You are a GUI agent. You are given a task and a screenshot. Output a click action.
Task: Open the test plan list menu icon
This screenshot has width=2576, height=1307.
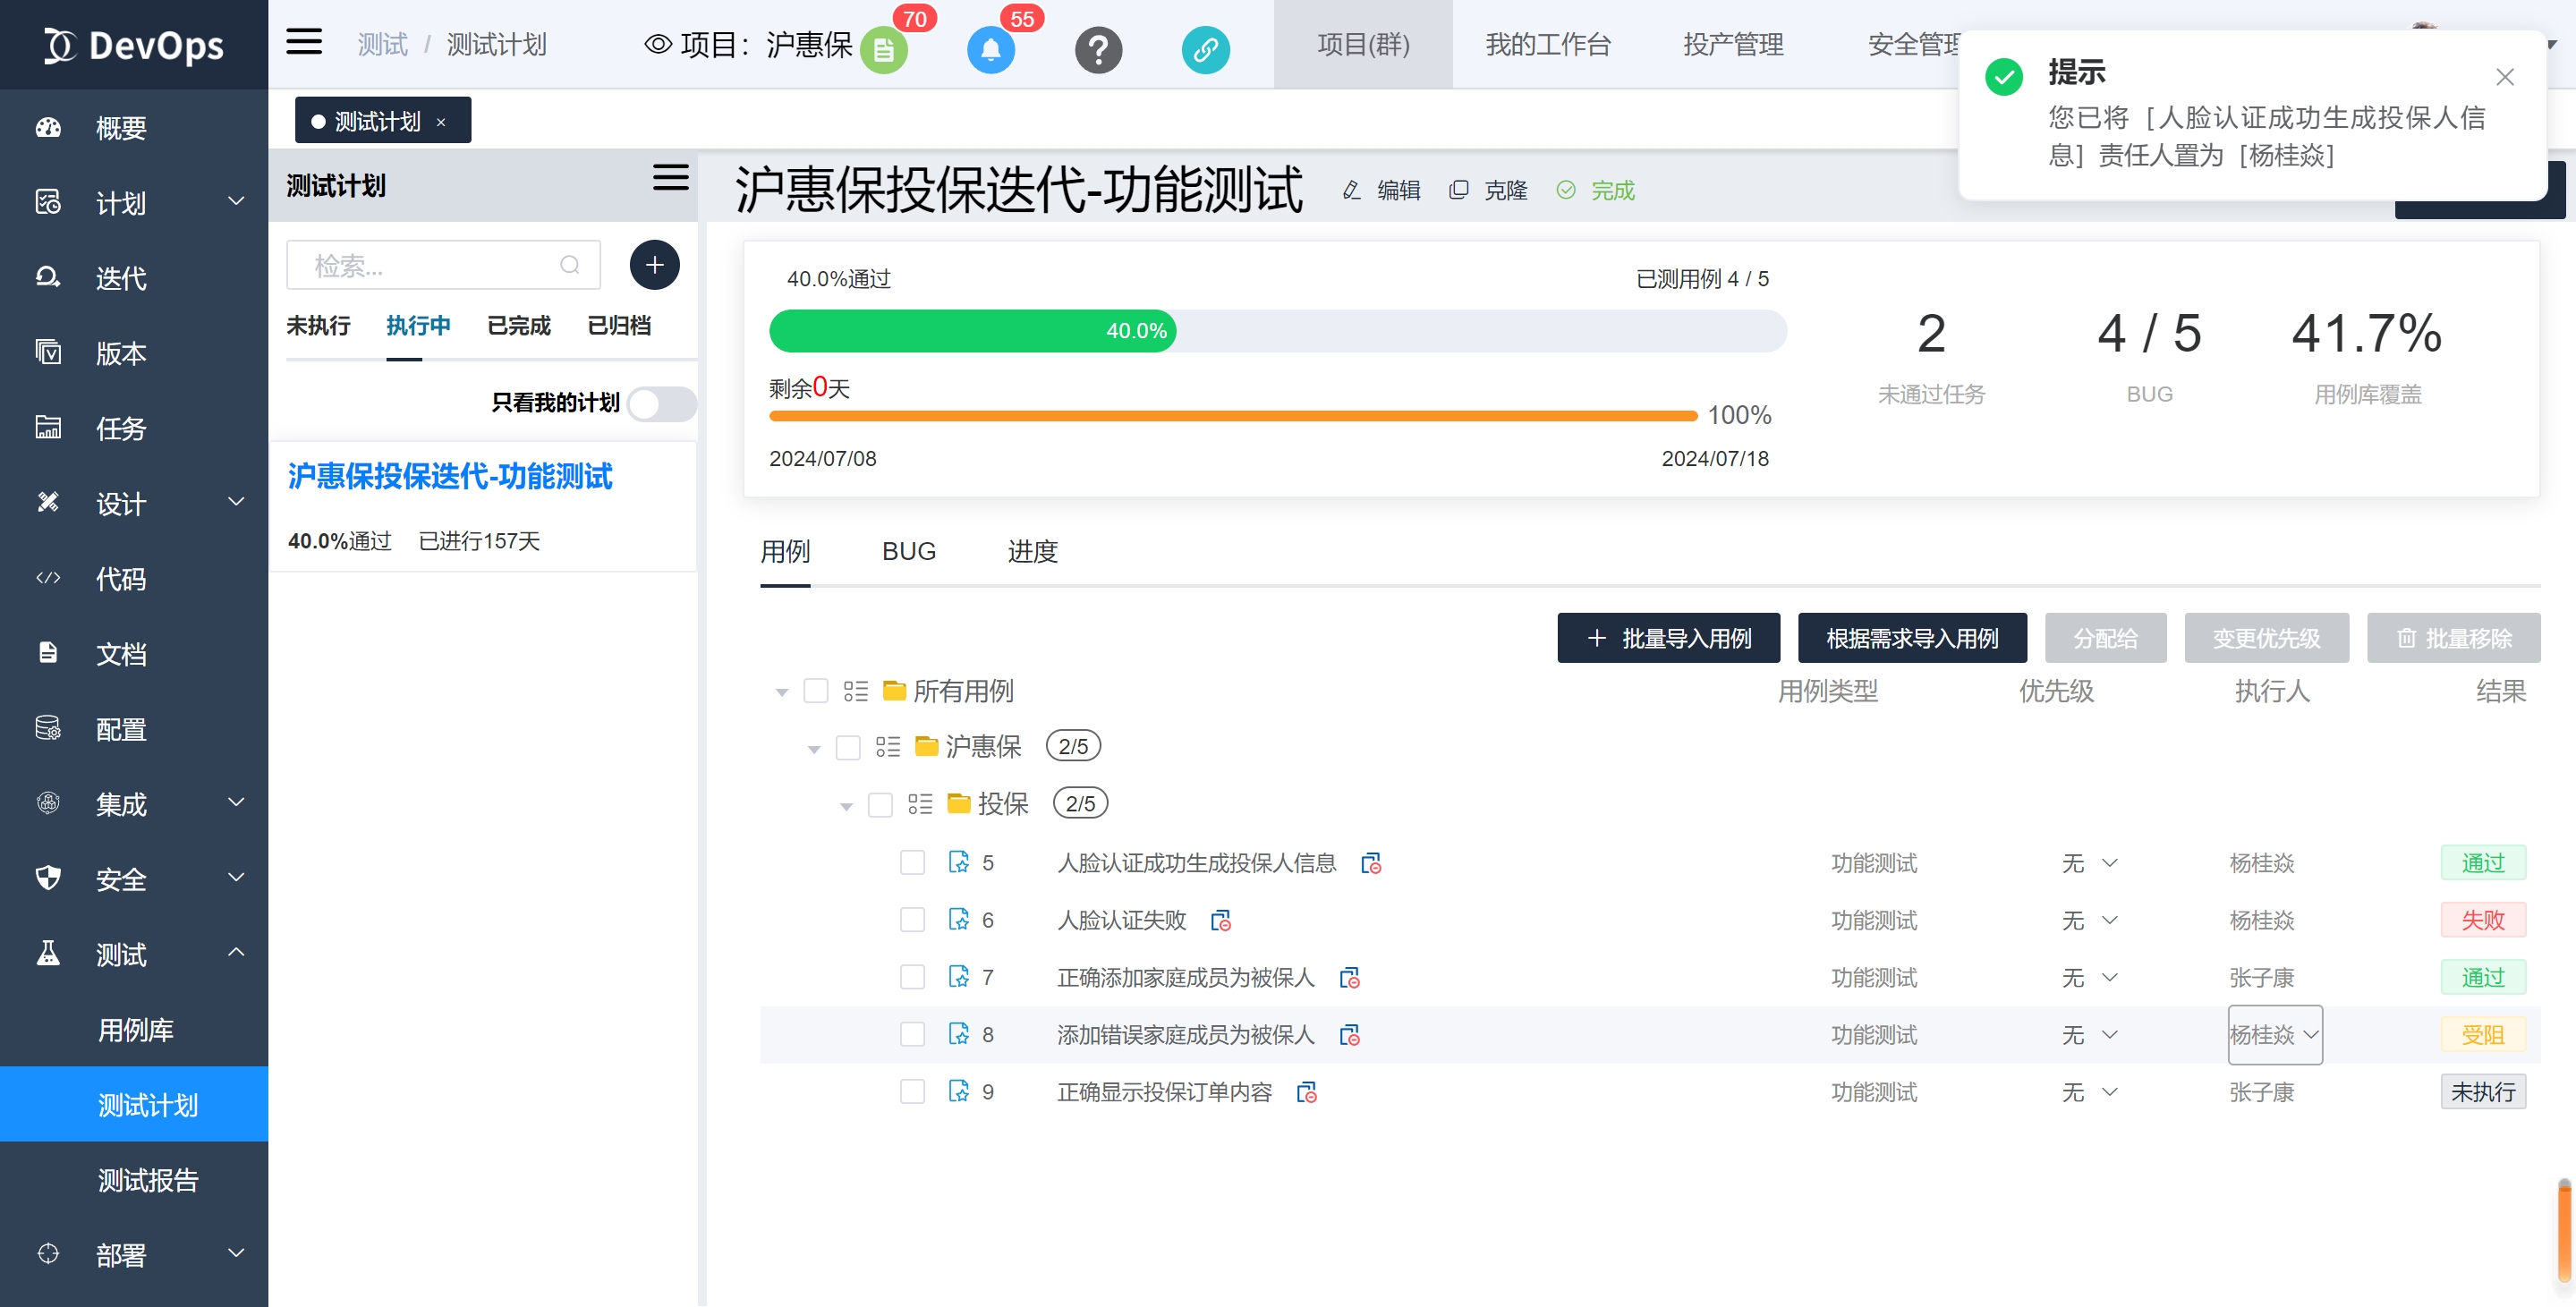coord(670,178)
